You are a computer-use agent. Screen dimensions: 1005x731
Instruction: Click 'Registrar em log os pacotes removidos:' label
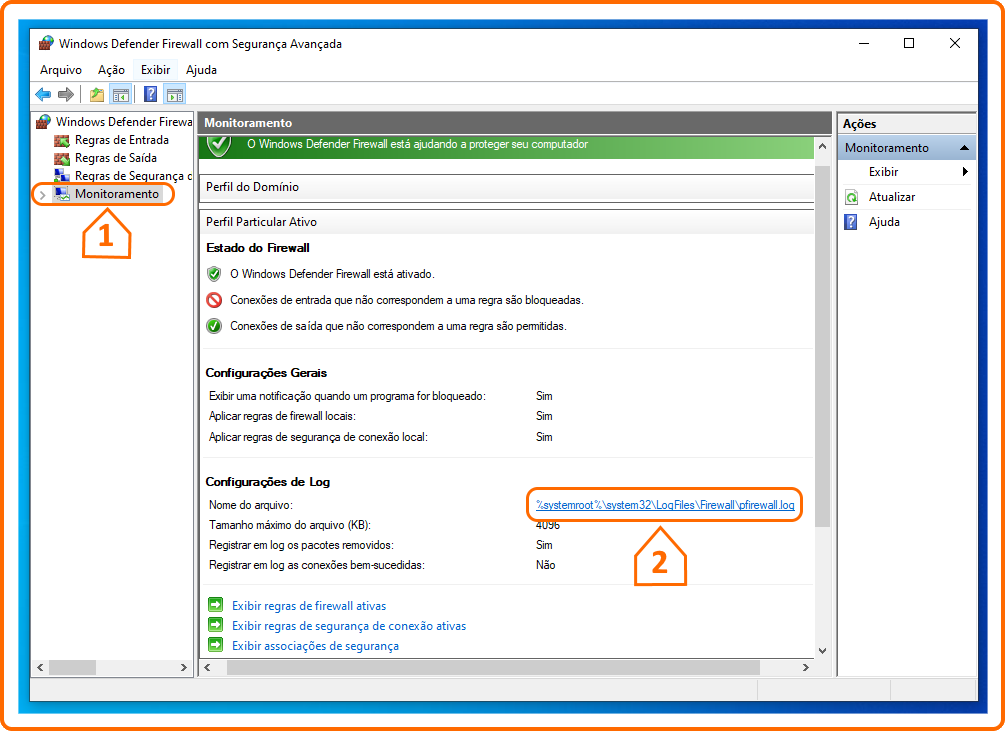point(301,545)
